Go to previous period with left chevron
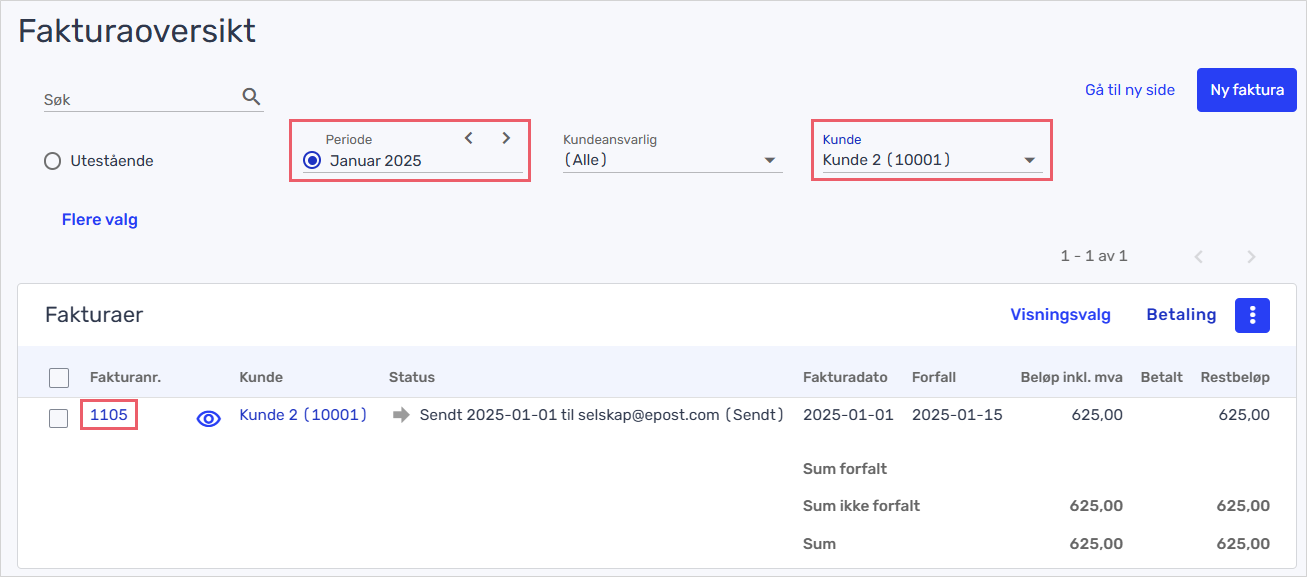The image size is (1307, 577). (468, 138)
